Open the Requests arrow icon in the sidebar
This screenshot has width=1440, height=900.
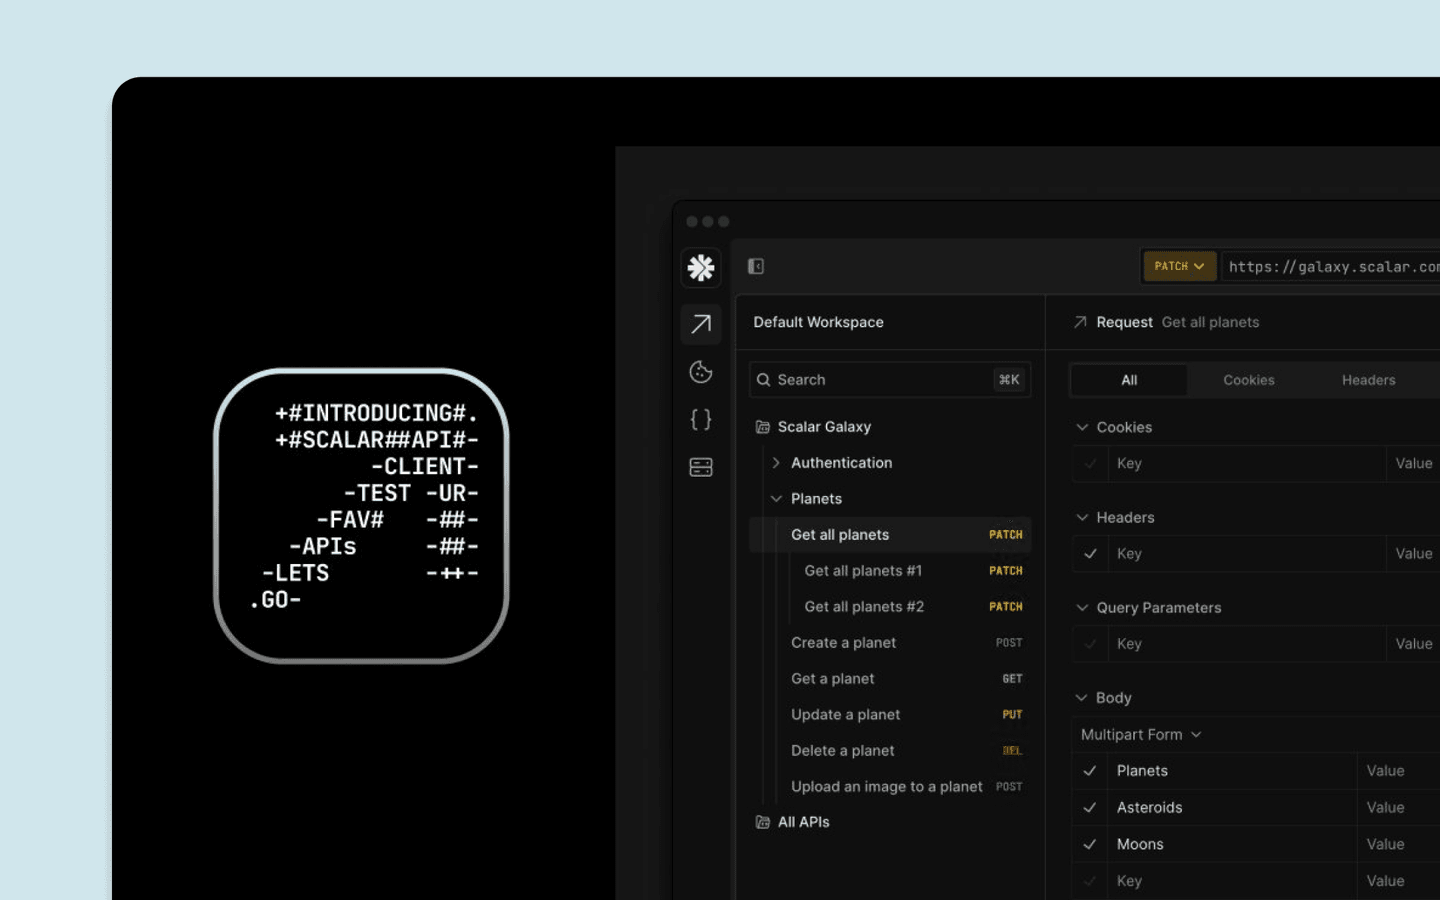tap(701, 324)
